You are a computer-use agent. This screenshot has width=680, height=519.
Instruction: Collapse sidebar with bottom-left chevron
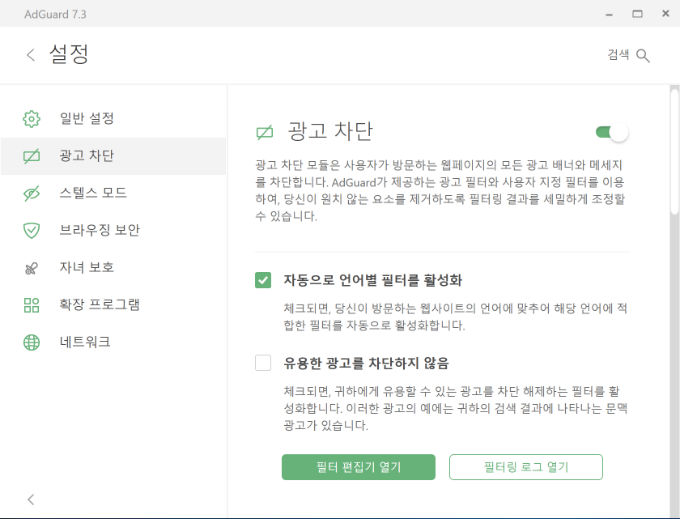[30, 499]
